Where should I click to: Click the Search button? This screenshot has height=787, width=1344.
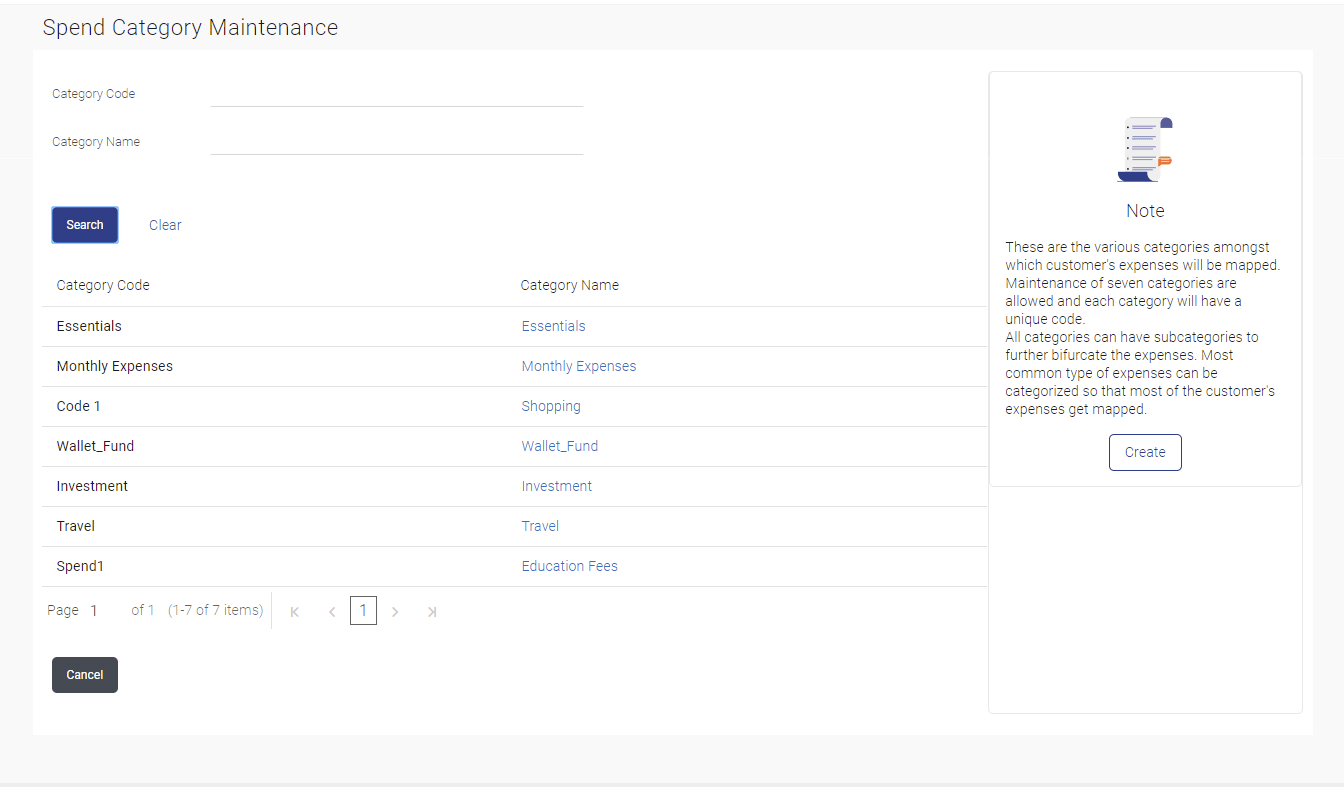coord(85,225)
